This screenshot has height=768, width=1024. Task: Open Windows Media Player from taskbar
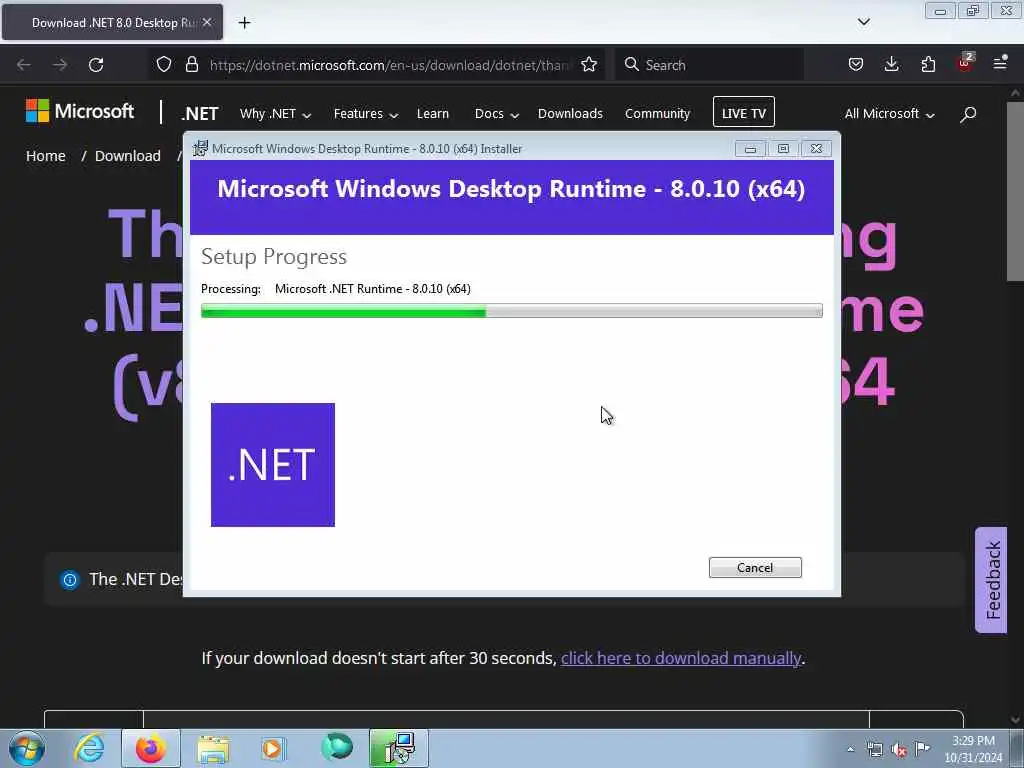pyautogui.click(x=273, y=748)
